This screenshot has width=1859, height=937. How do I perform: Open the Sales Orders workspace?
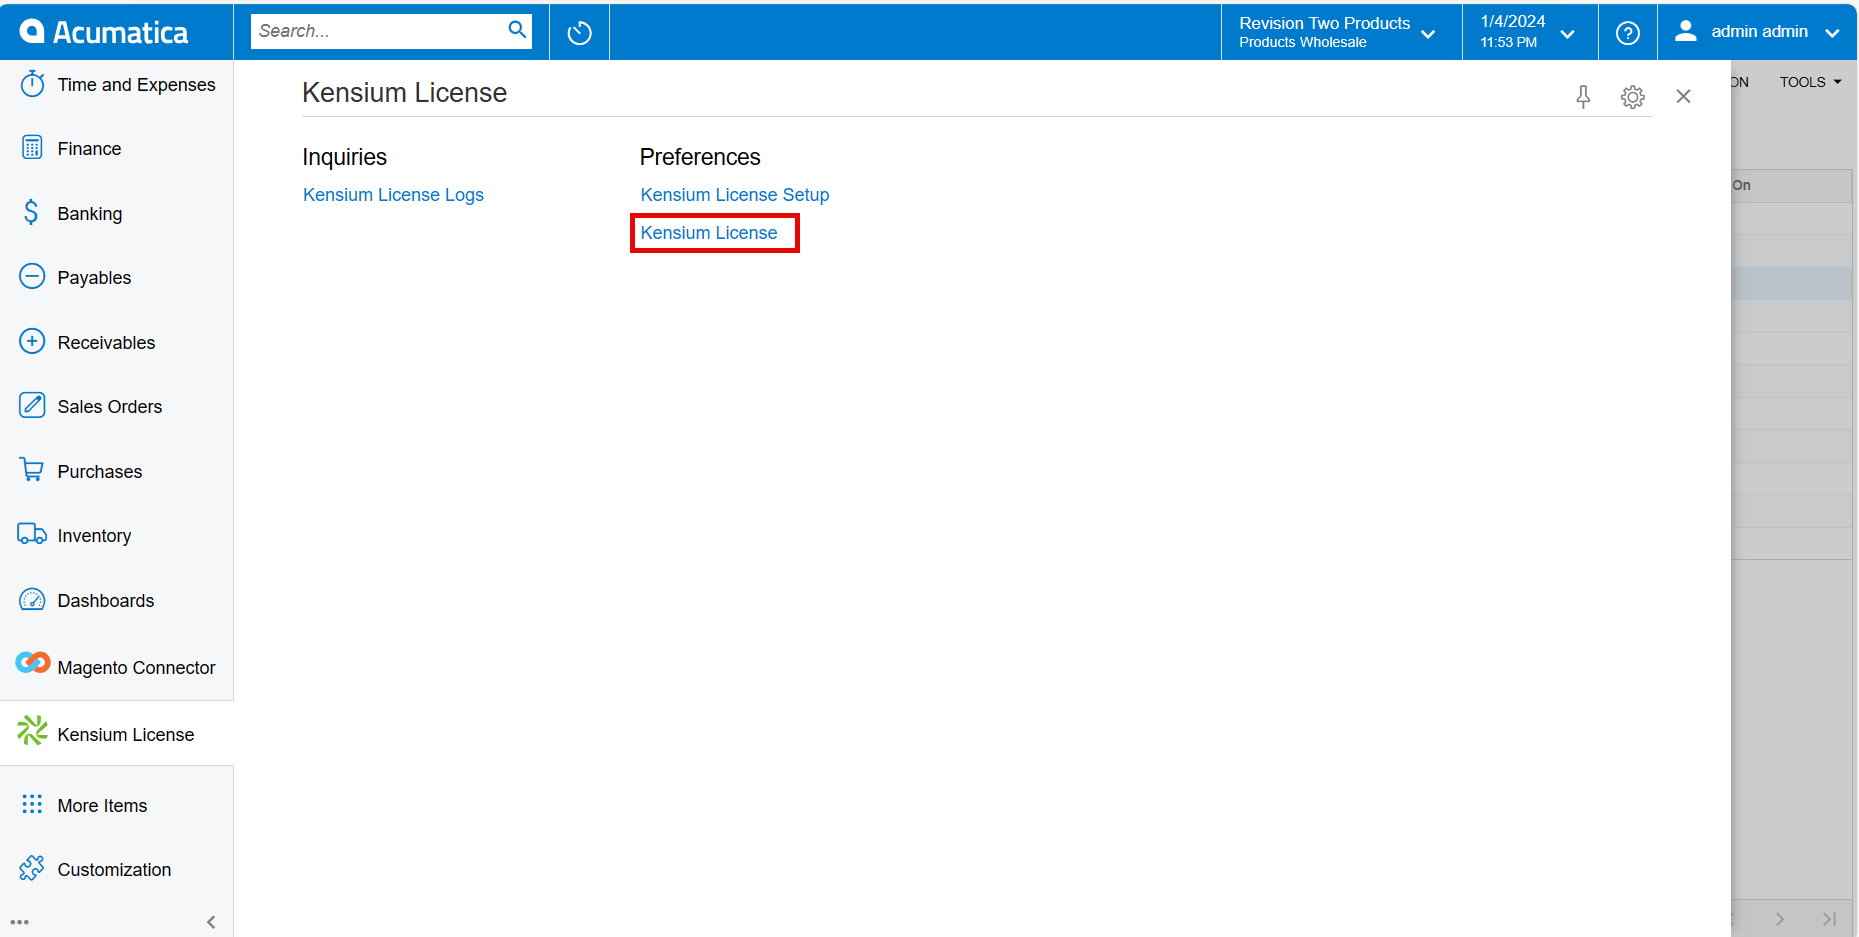point(109,406)
